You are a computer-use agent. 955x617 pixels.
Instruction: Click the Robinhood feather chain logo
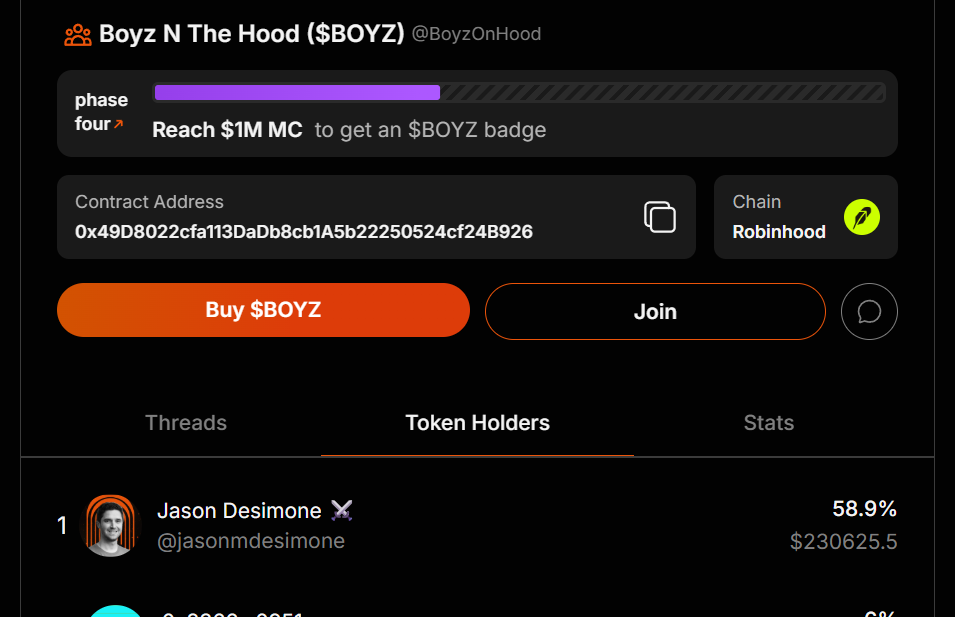point(862,217)
